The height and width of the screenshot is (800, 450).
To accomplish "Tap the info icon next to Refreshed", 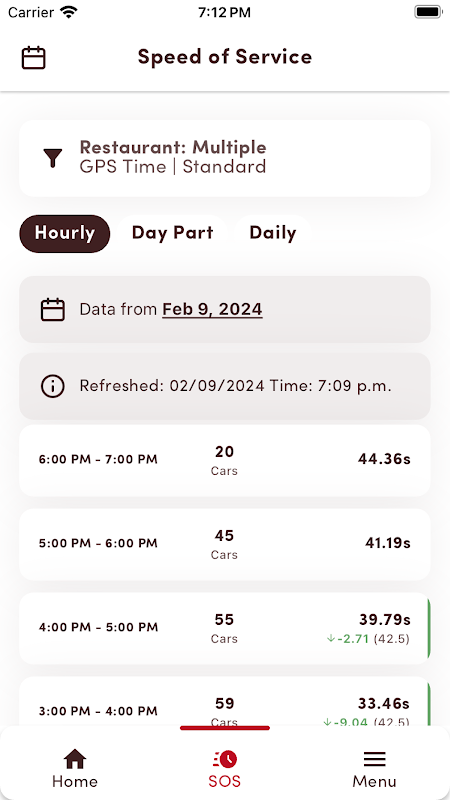I will coord(53,386).
